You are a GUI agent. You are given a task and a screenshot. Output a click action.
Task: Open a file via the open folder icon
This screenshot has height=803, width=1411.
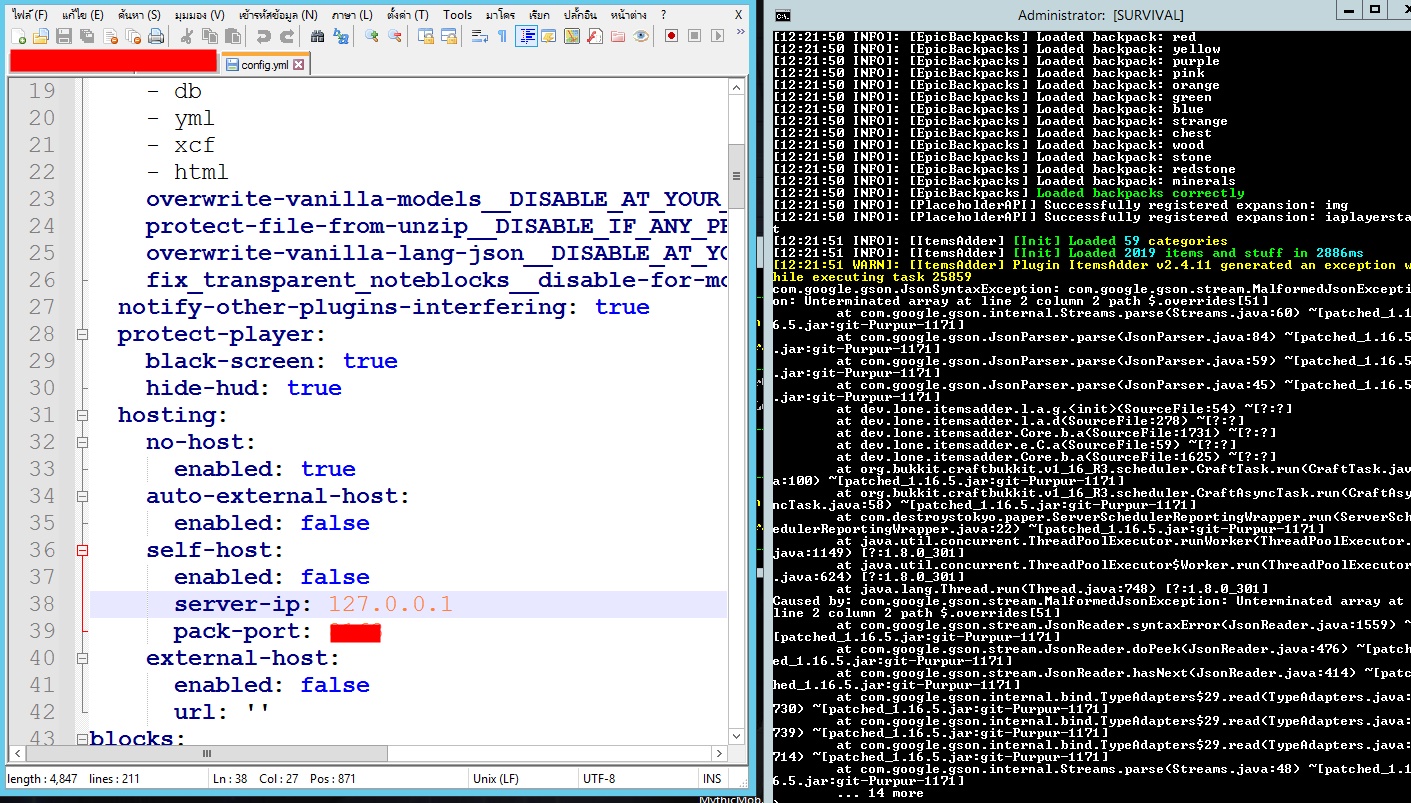click(x=42, y=35)
